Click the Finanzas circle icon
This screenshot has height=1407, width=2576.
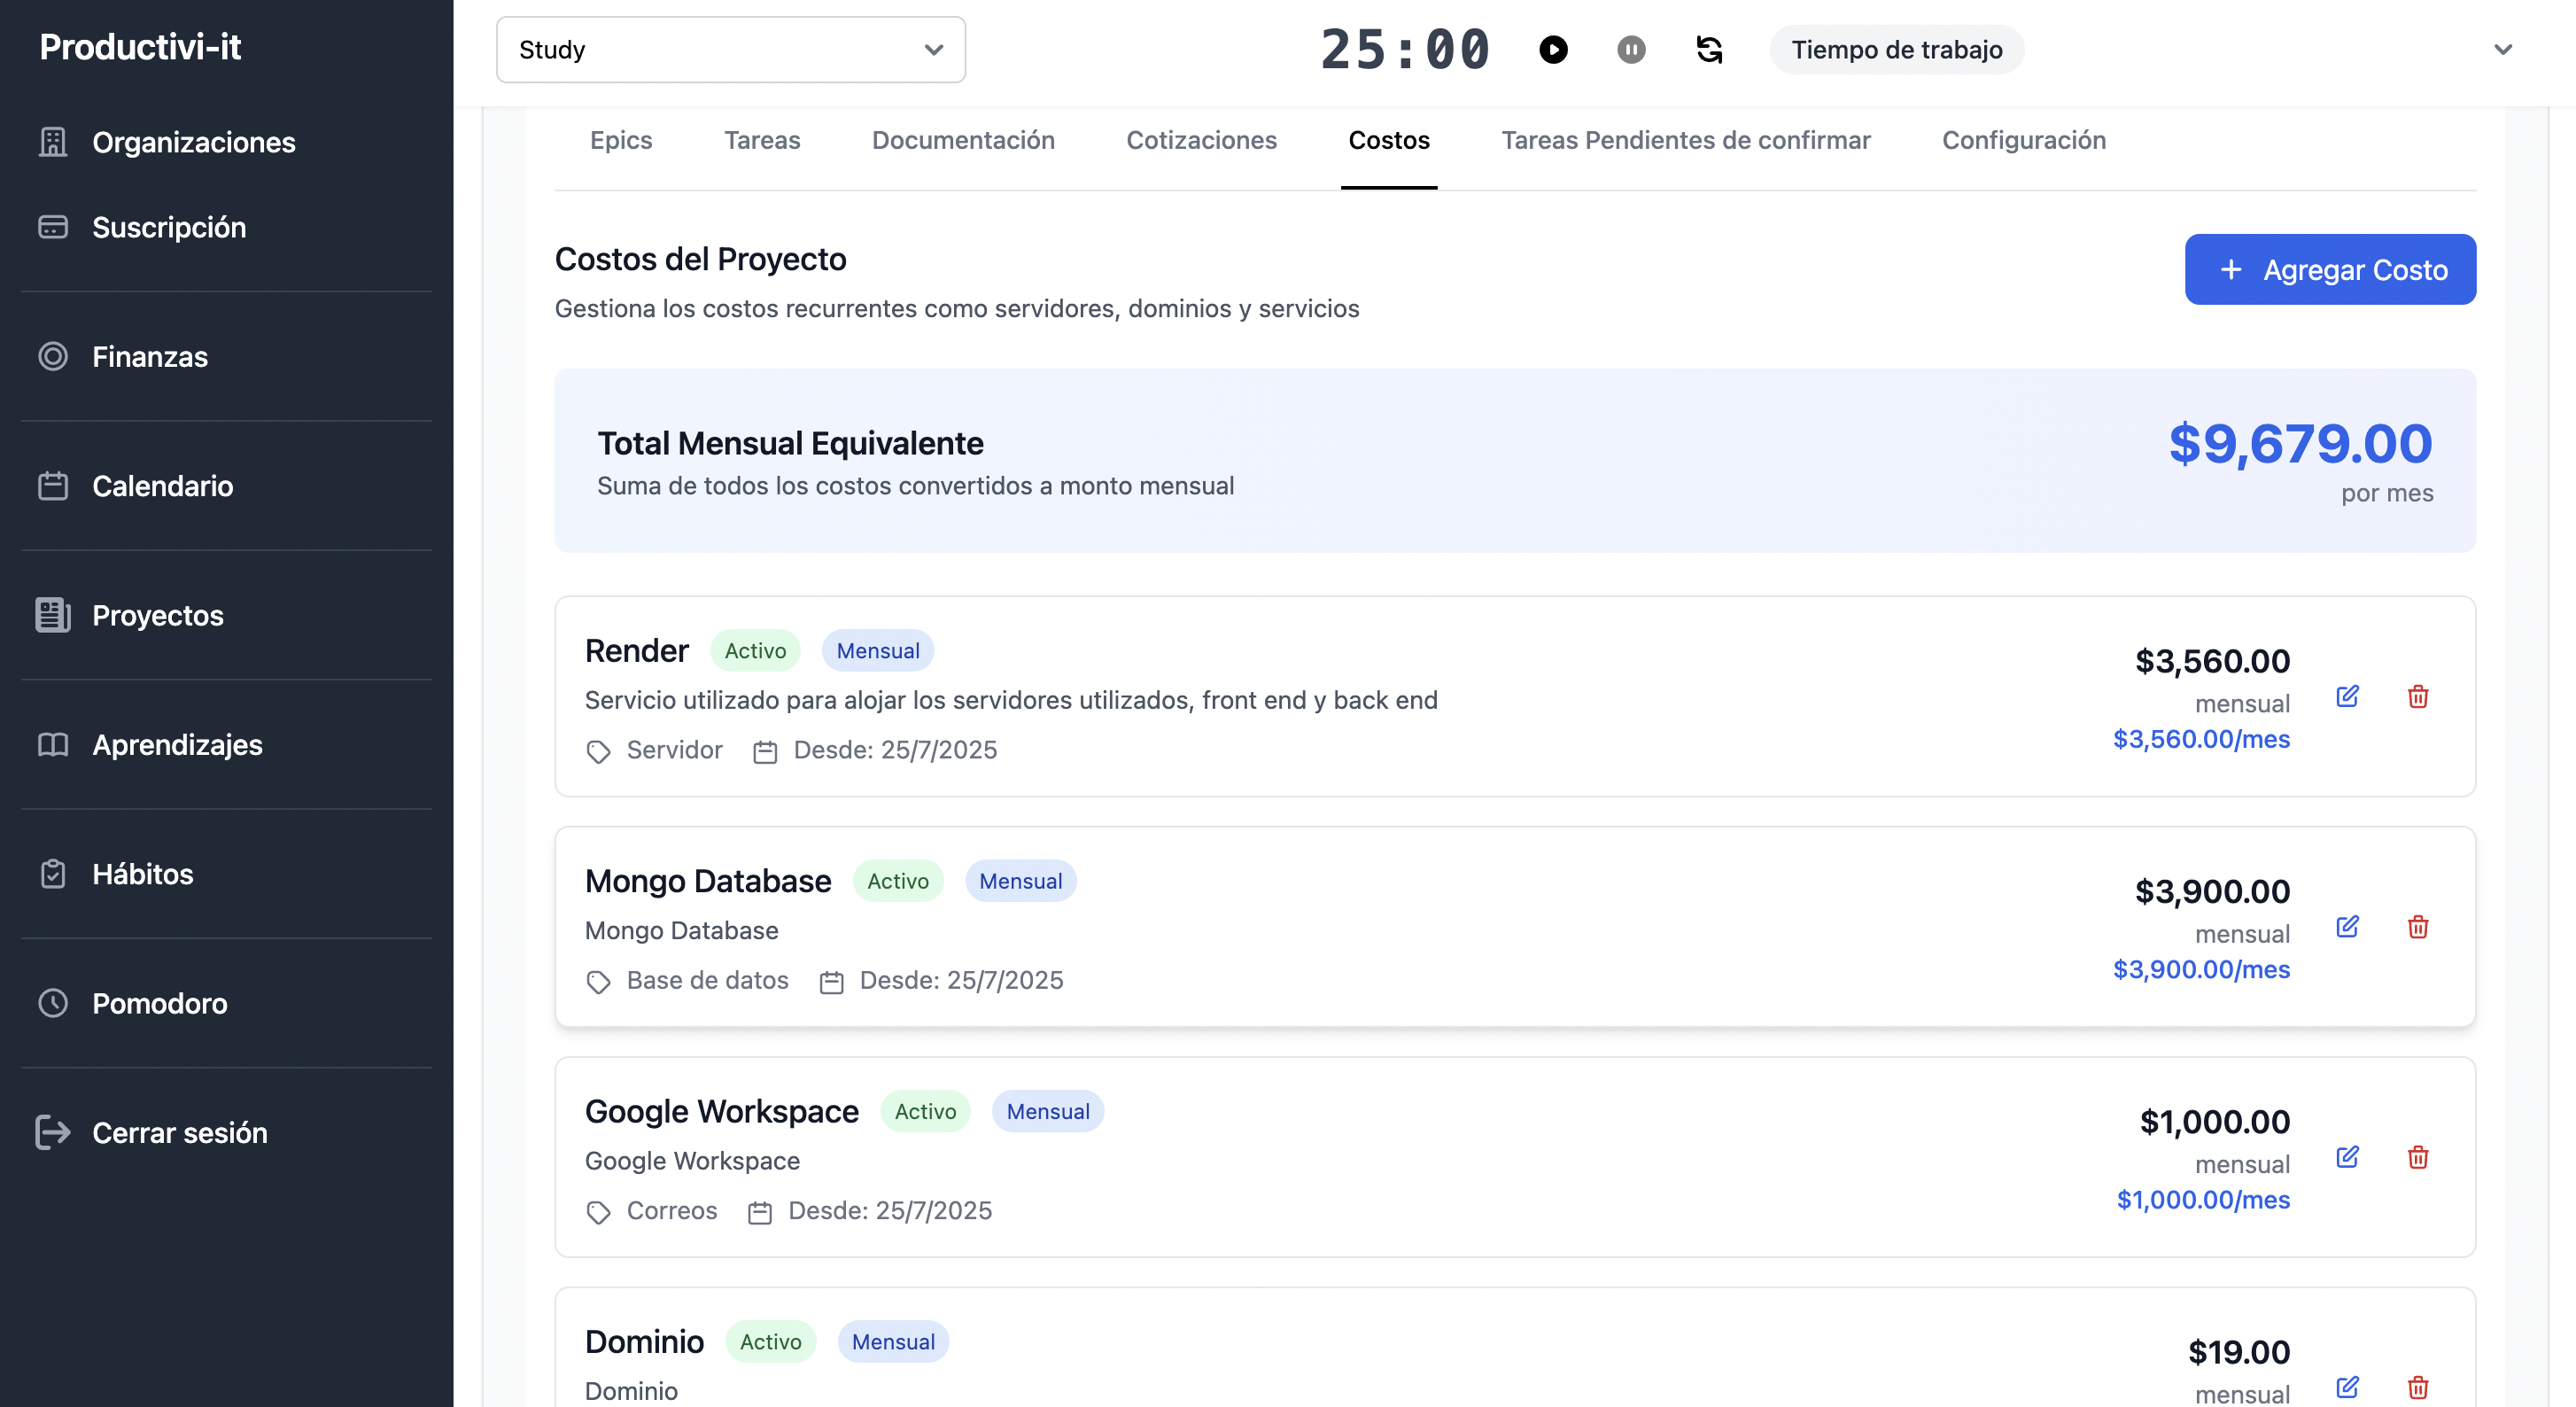[53, 356]
